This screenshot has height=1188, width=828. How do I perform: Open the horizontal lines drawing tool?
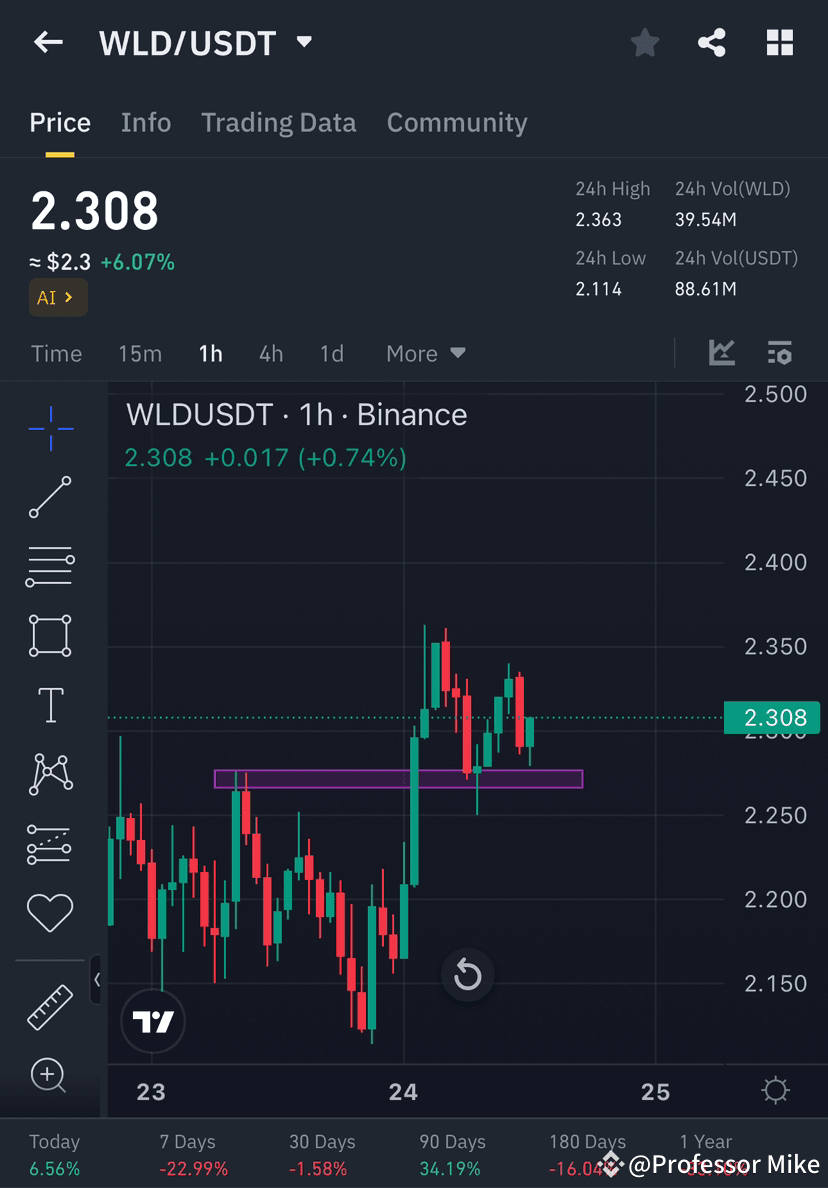(50, 566)
